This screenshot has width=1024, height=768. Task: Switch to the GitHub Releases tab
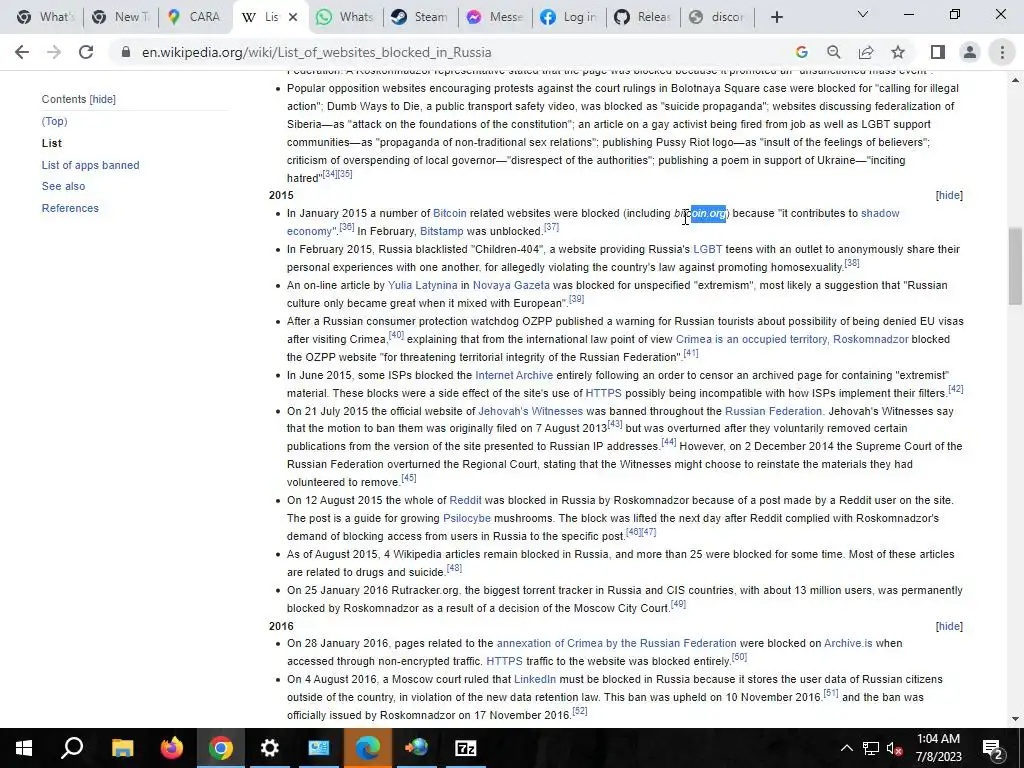[x=643, y=17]
